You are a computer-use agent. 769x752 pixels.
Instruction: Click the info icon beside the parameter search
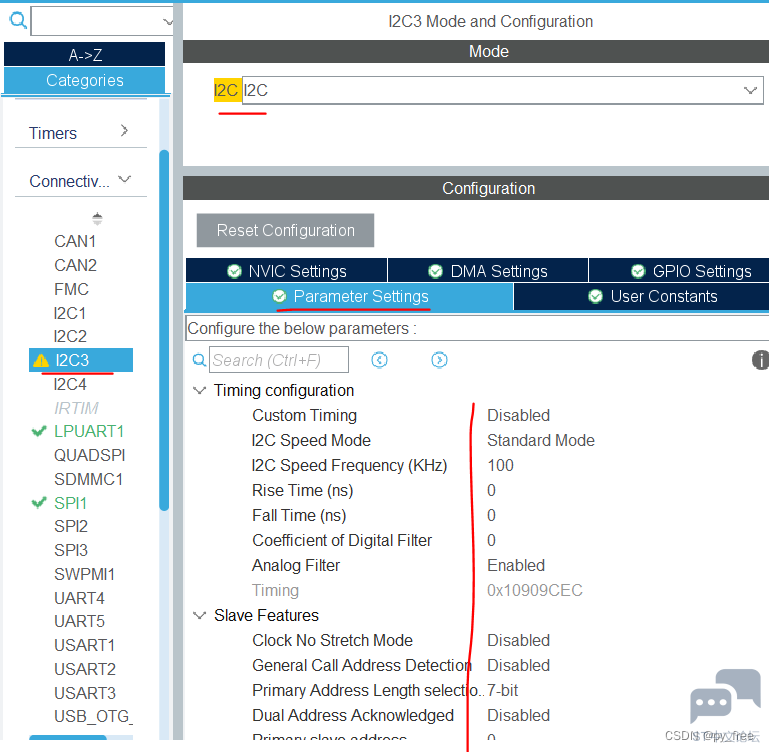pyautogui.click(x=760, y=360)
